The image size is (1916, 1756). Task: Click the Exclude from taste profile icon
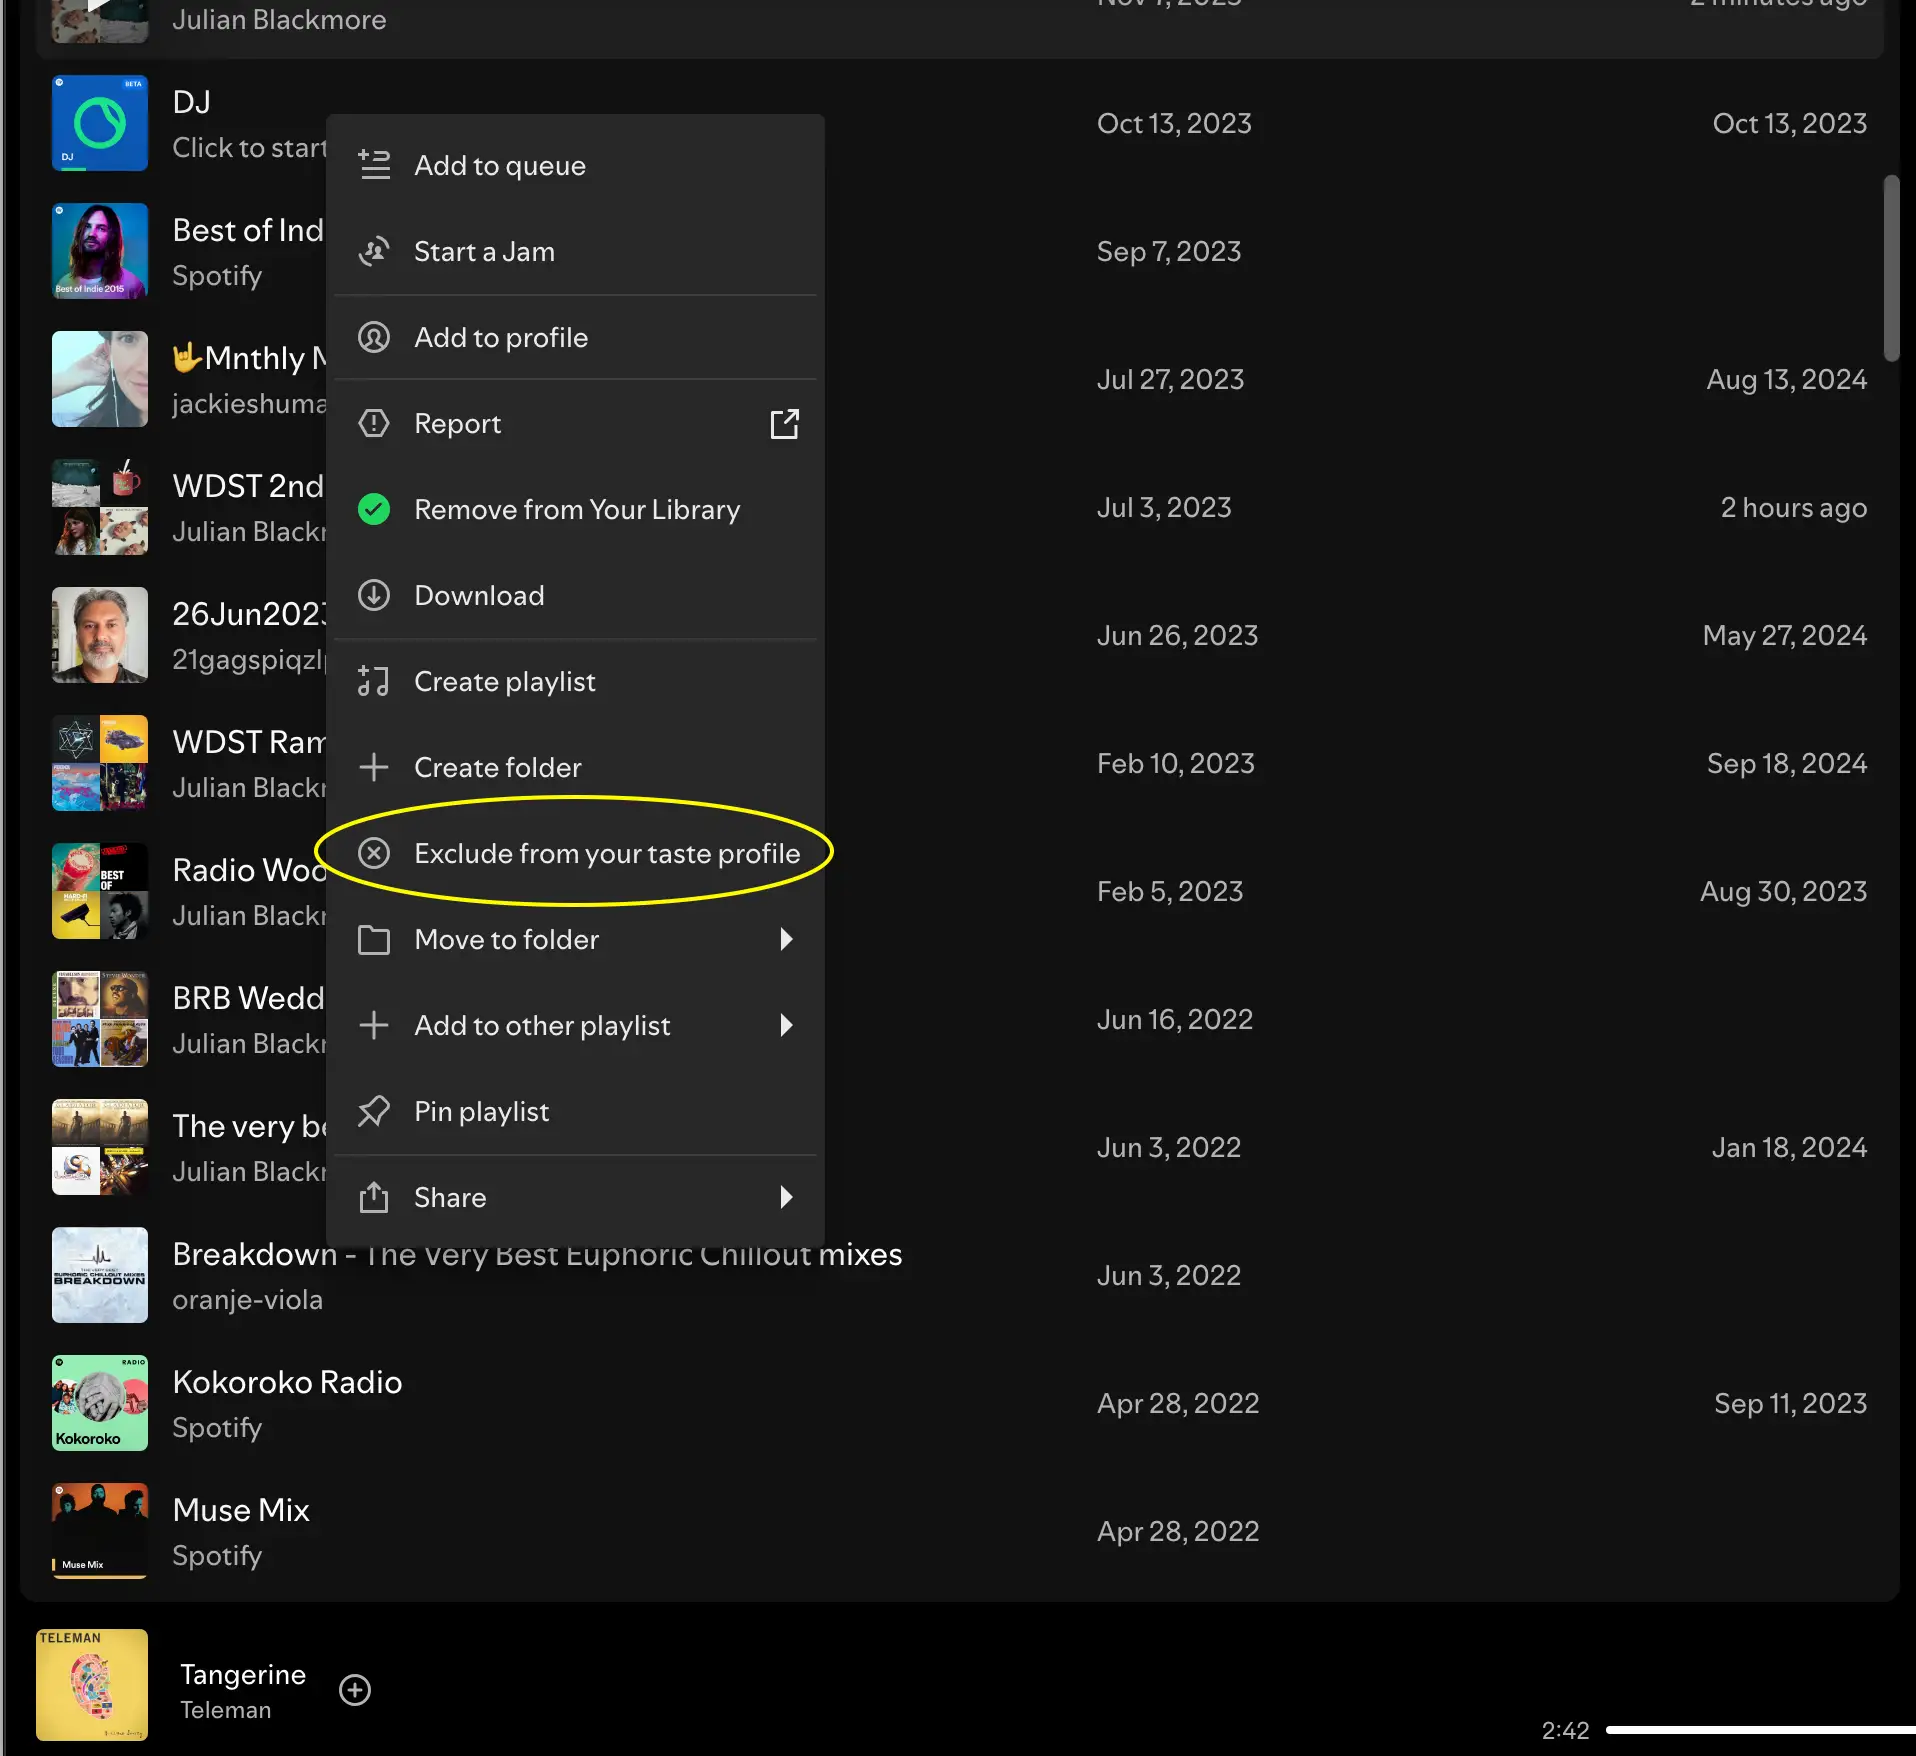coord(374,853)
